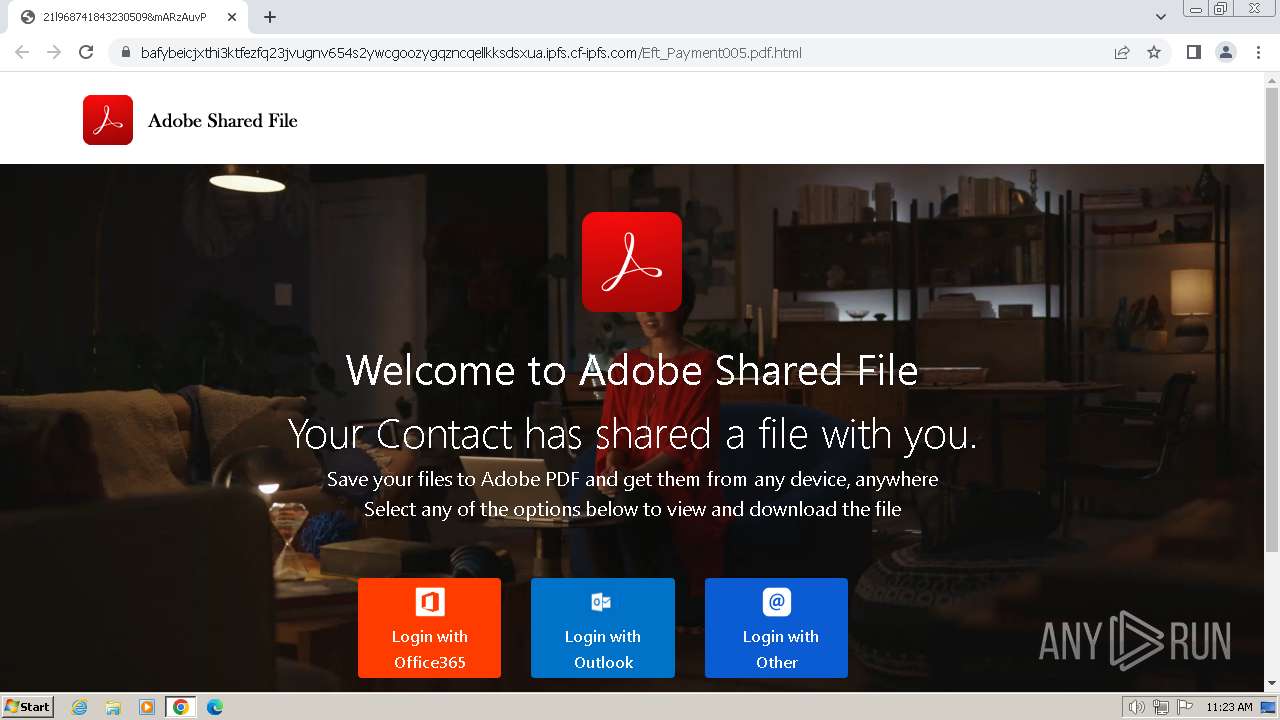The height and width of the screenshot is (720, 1280).
Task: Click the Office365 logo icon
Action: coord(430,602)
